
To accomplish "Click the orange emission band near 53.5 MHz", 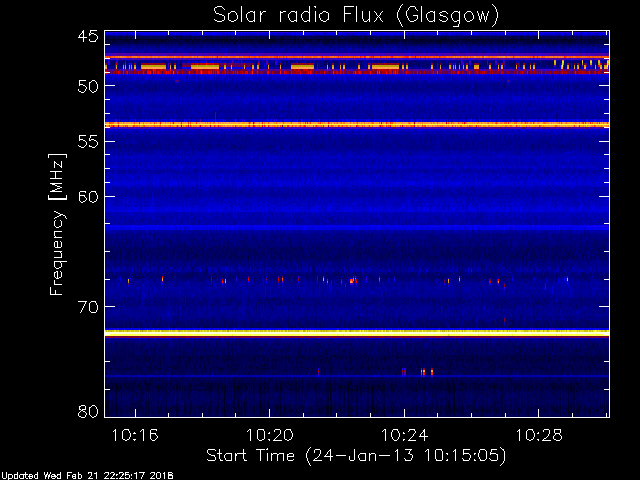I will pos(357,124).
